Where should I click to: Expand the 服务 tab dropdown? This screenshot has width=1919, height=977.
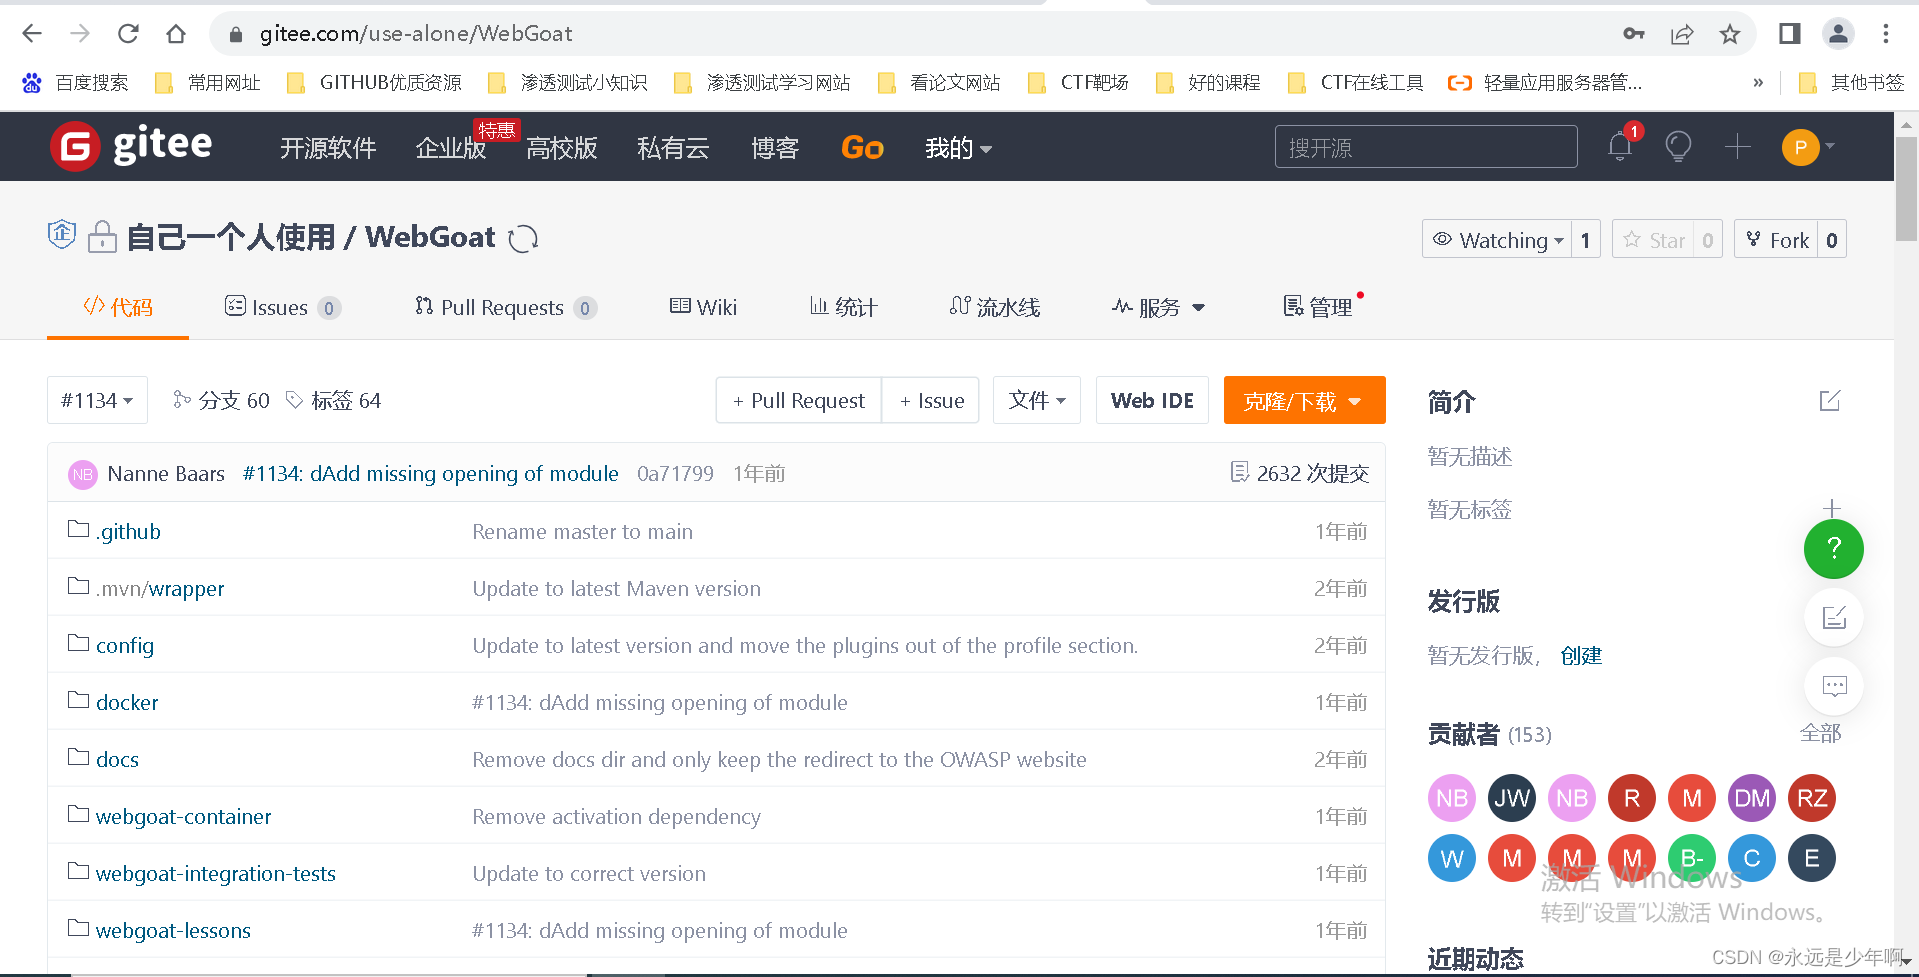(x=1159, y=307)
